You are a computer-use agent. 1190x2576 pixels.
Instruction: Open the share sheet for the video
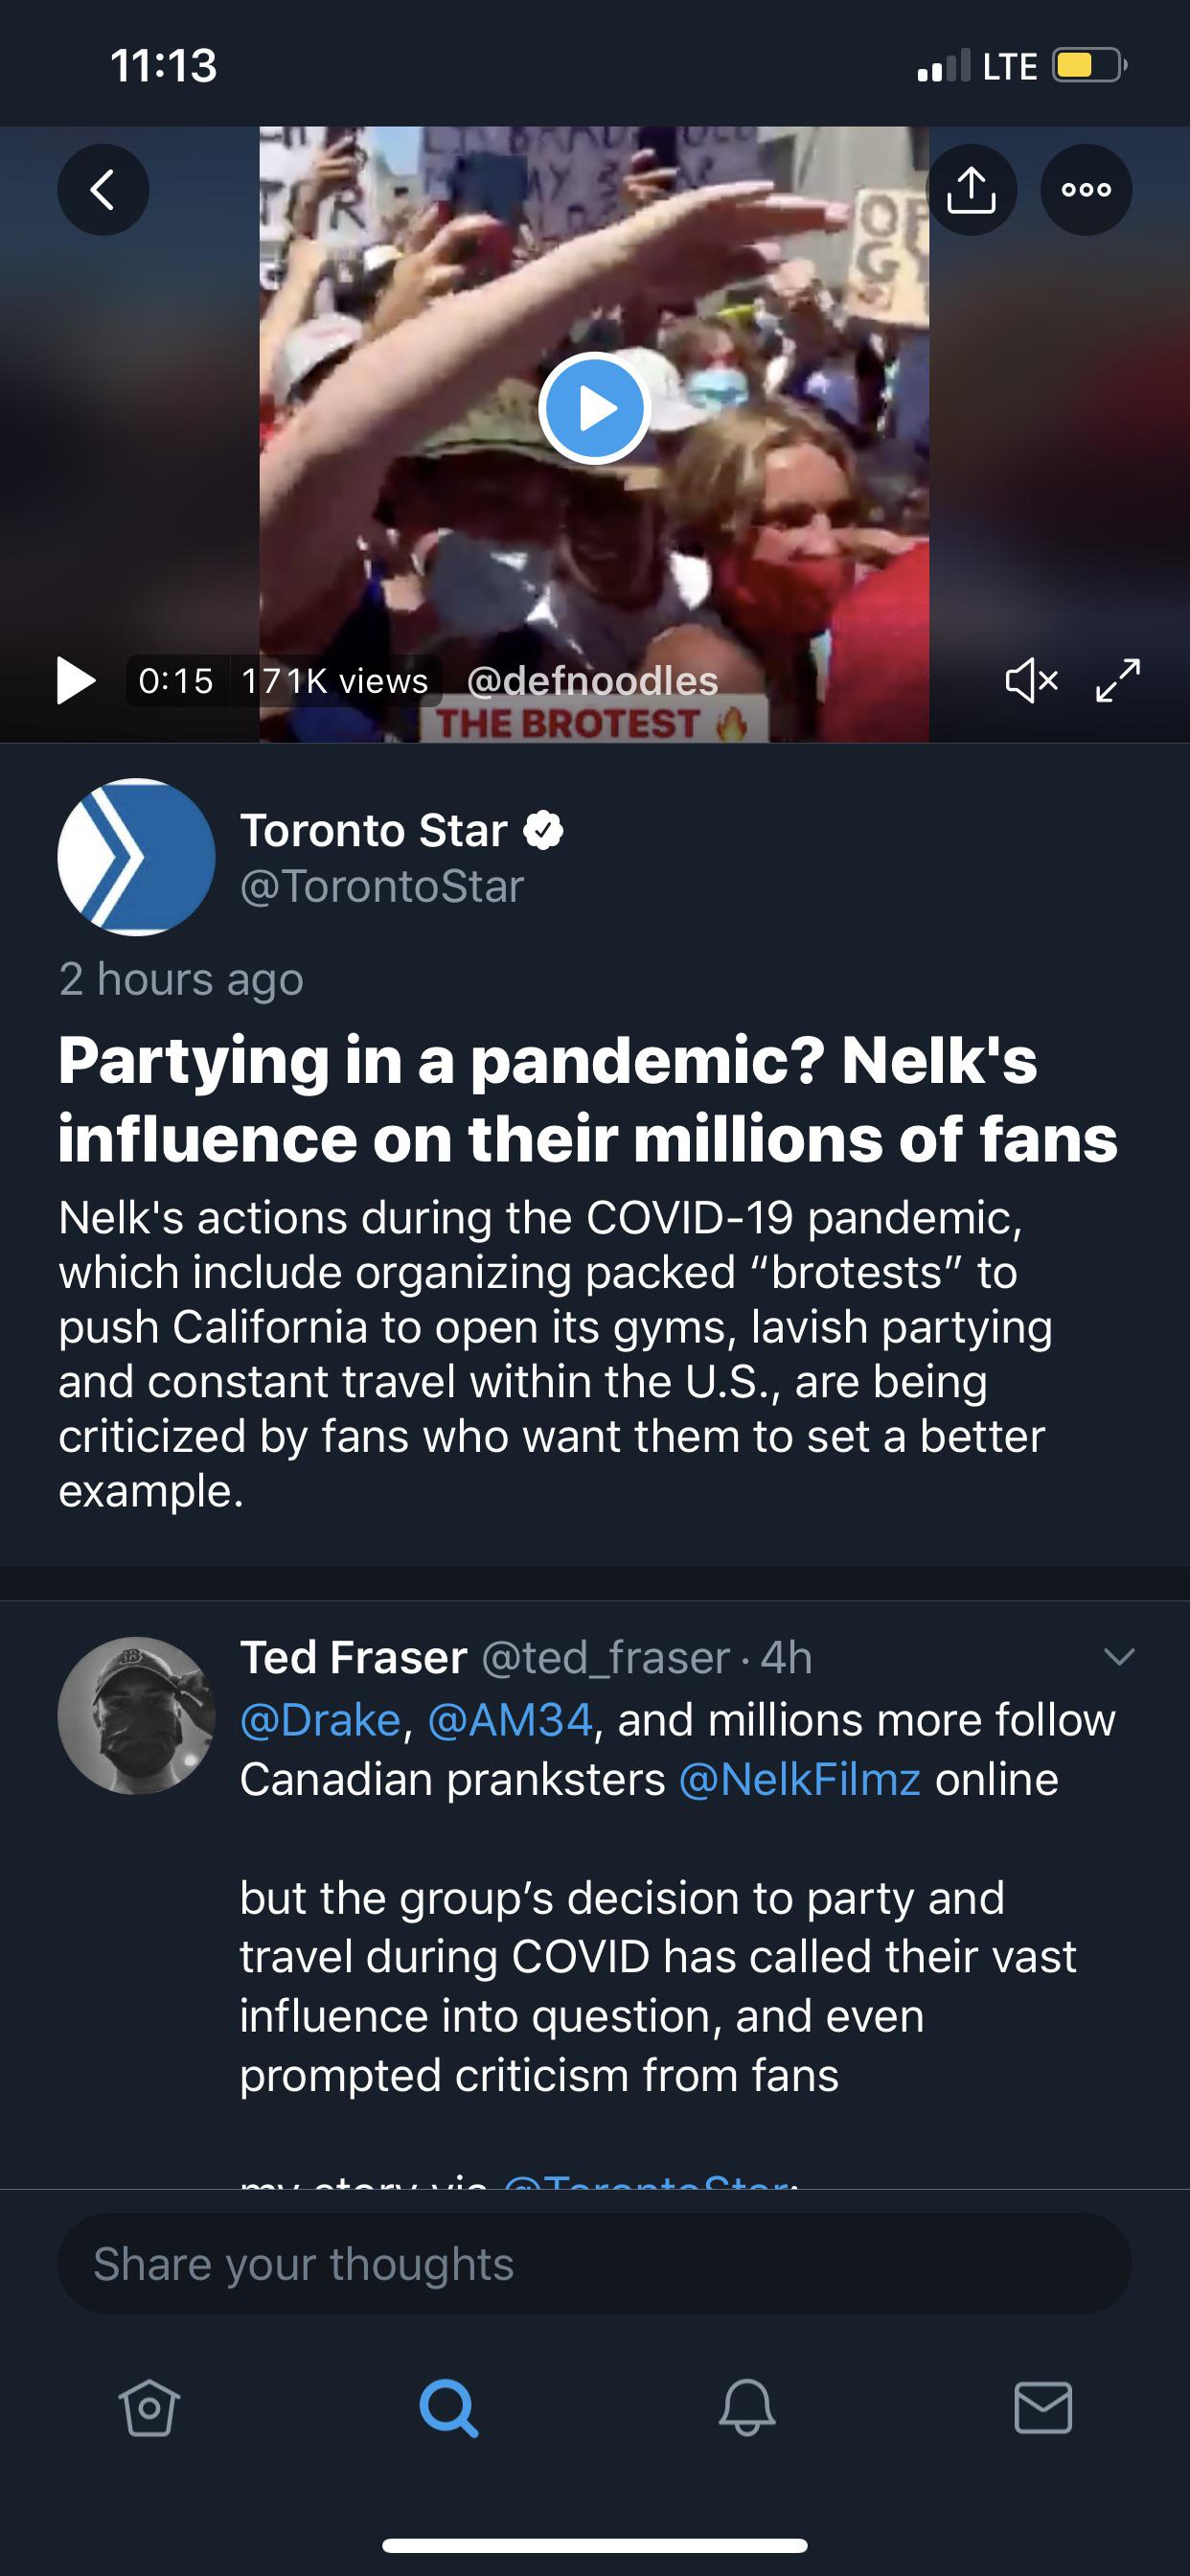[x=973, y=188]
